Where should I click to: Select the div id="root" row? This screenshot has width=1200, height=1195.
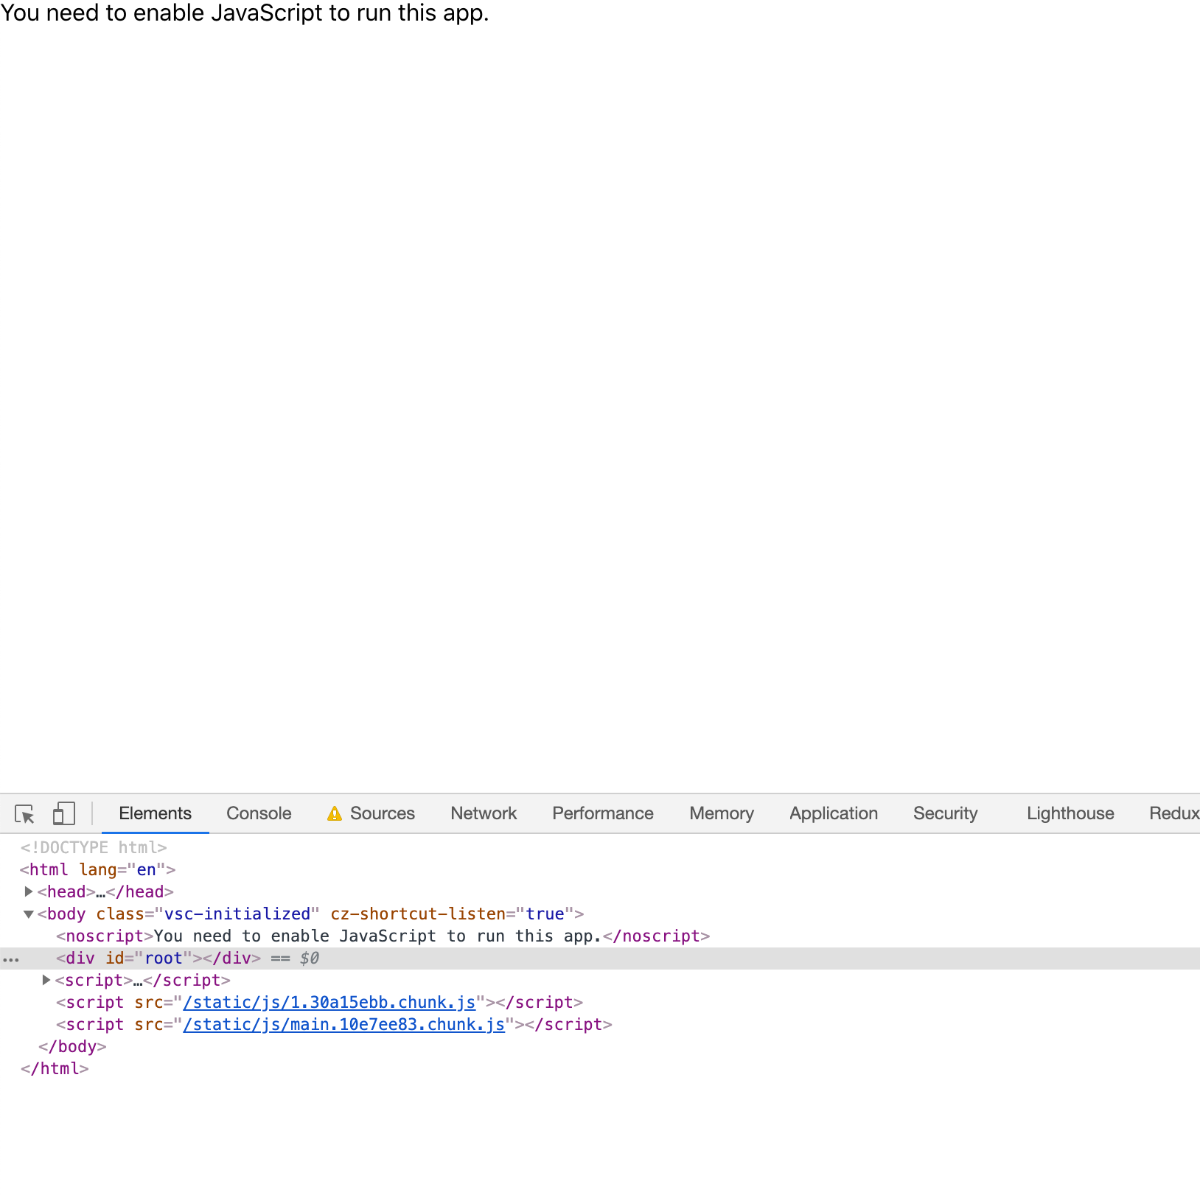(x=600, y=958)
